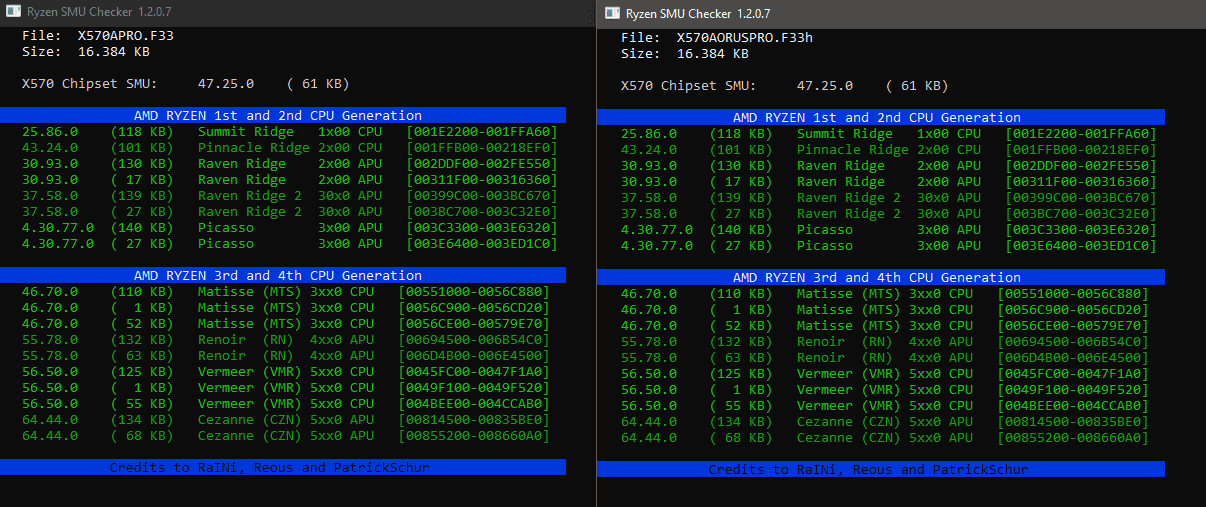Click address [003BC700-003C32E0] in right window

(x=1081, y=214)
